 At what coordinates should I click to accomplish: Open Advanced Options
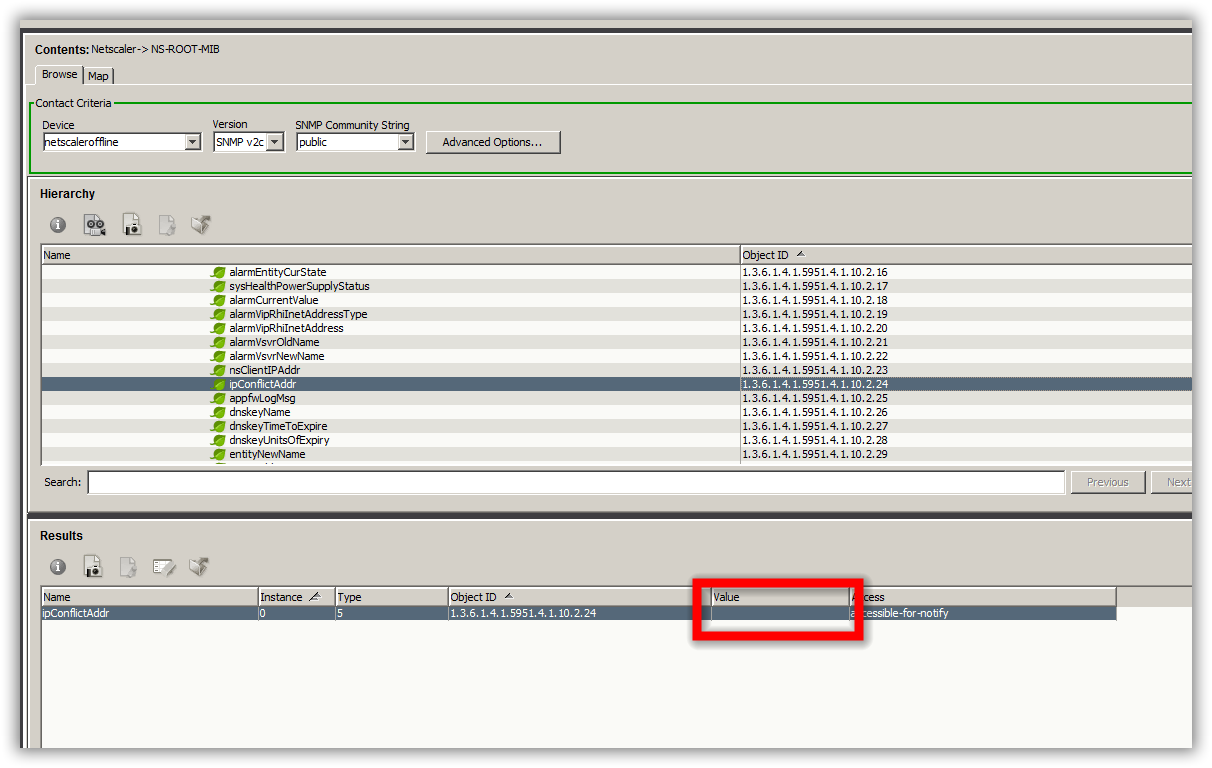pos(493,142)
